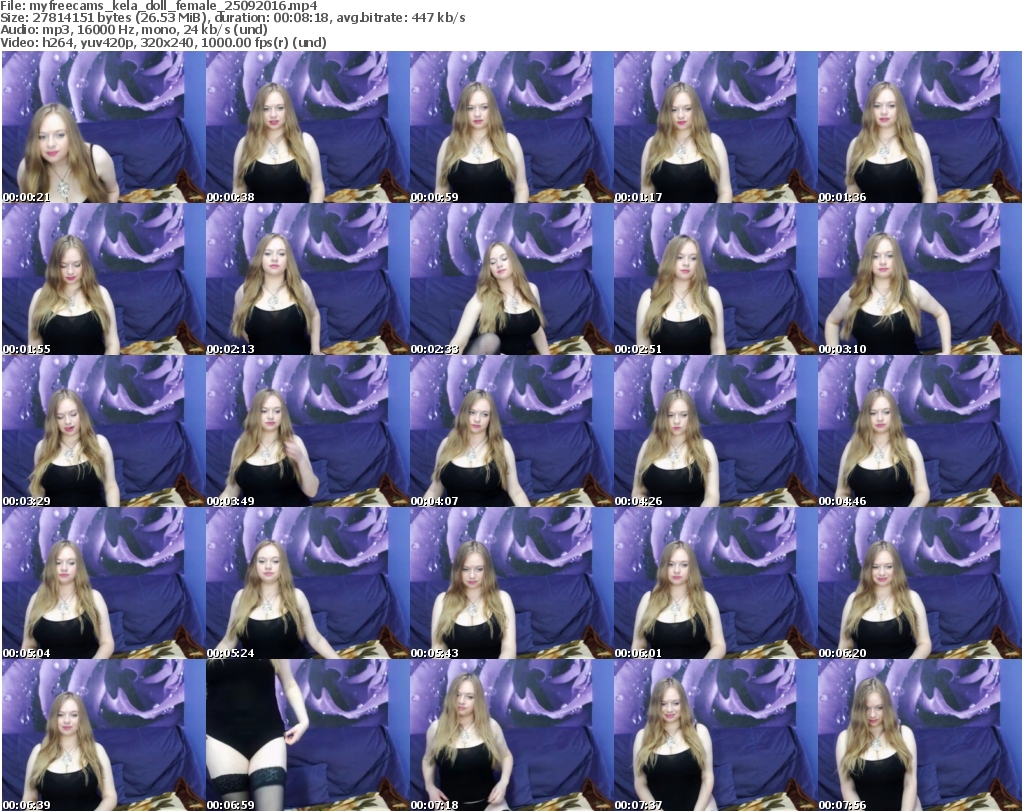Click the 00:03:10 thumbnail
This screenshot has width=1024, height=811.
pos(918,280)
